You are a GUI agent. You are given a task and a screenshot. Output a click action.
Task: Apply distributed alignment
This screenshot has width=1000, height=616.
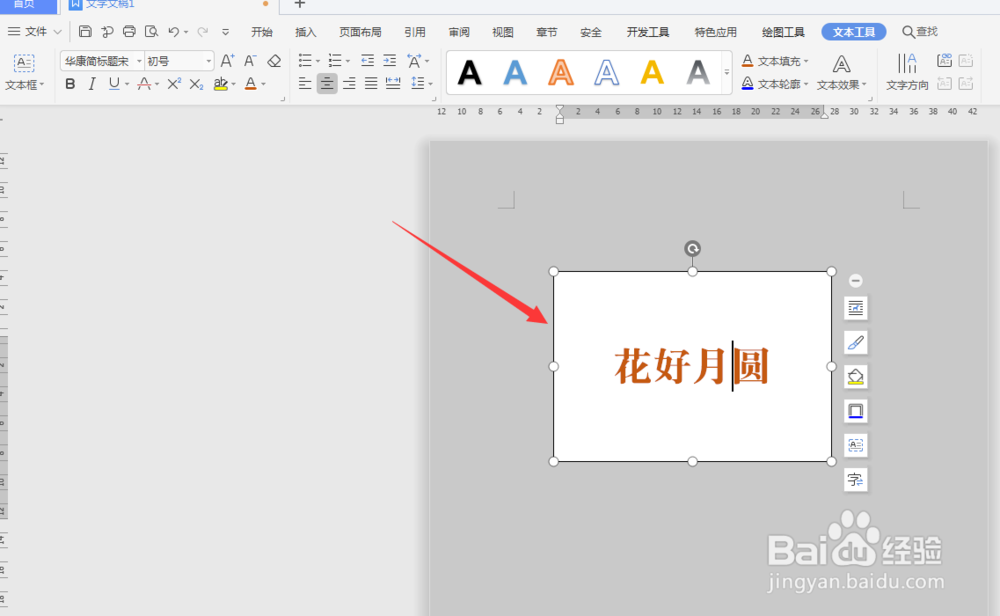(x=393, y=84)
